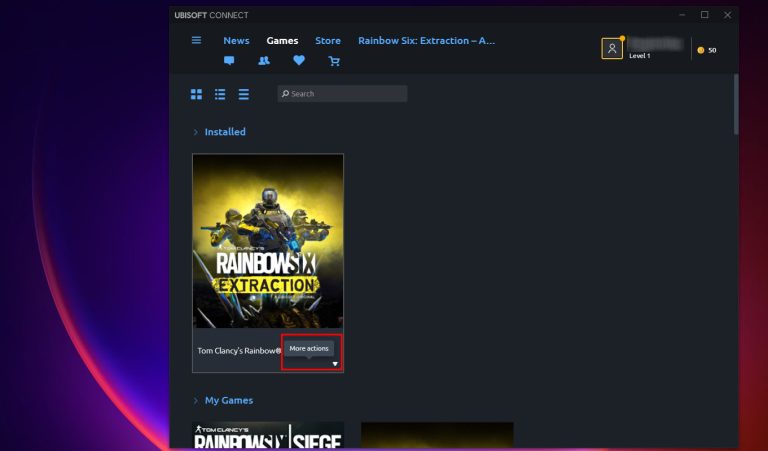Go to the Games tab

click(282, 41)
